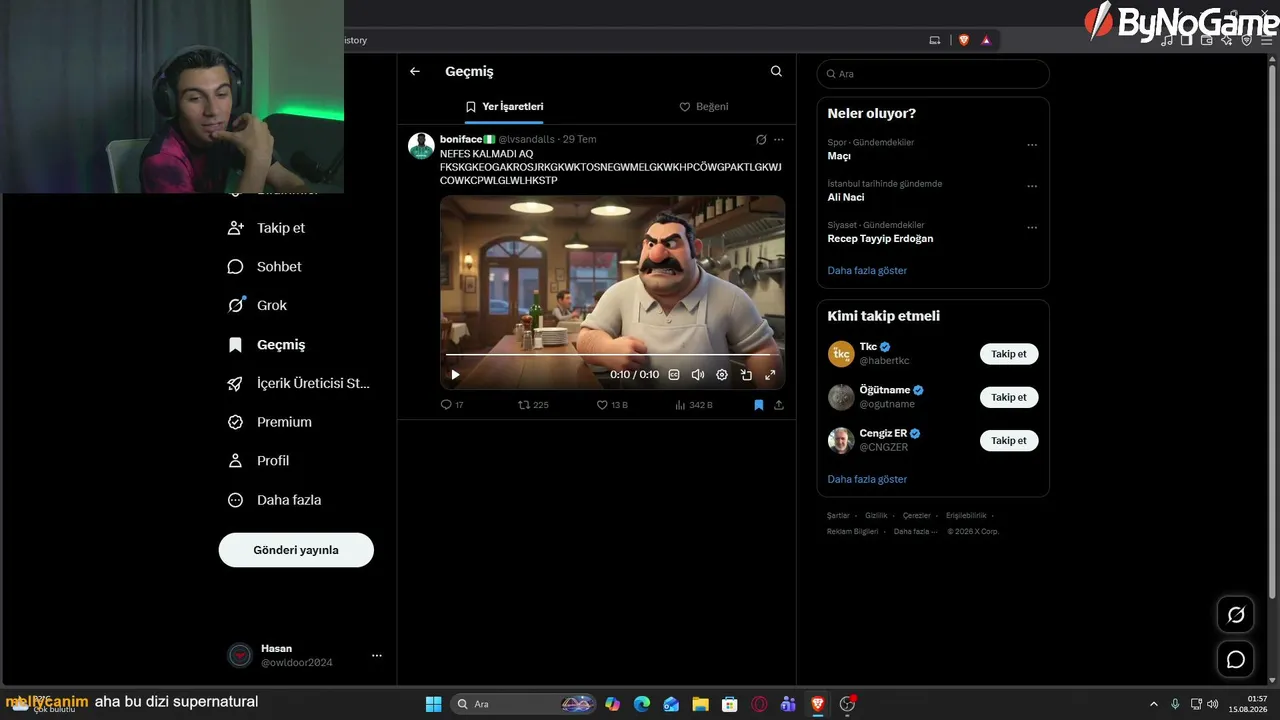
Task: Open the Gizlilik footer link
Action: pos(876,516)
